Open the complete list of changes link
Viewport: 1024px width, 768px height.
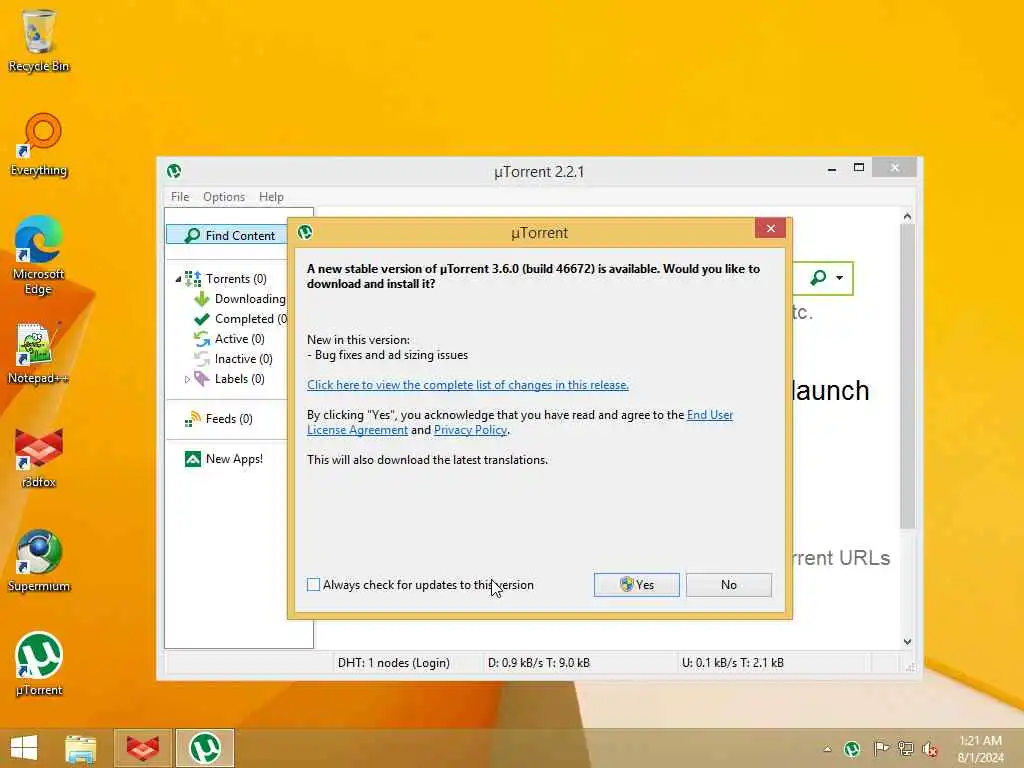(x=468, y=385)
